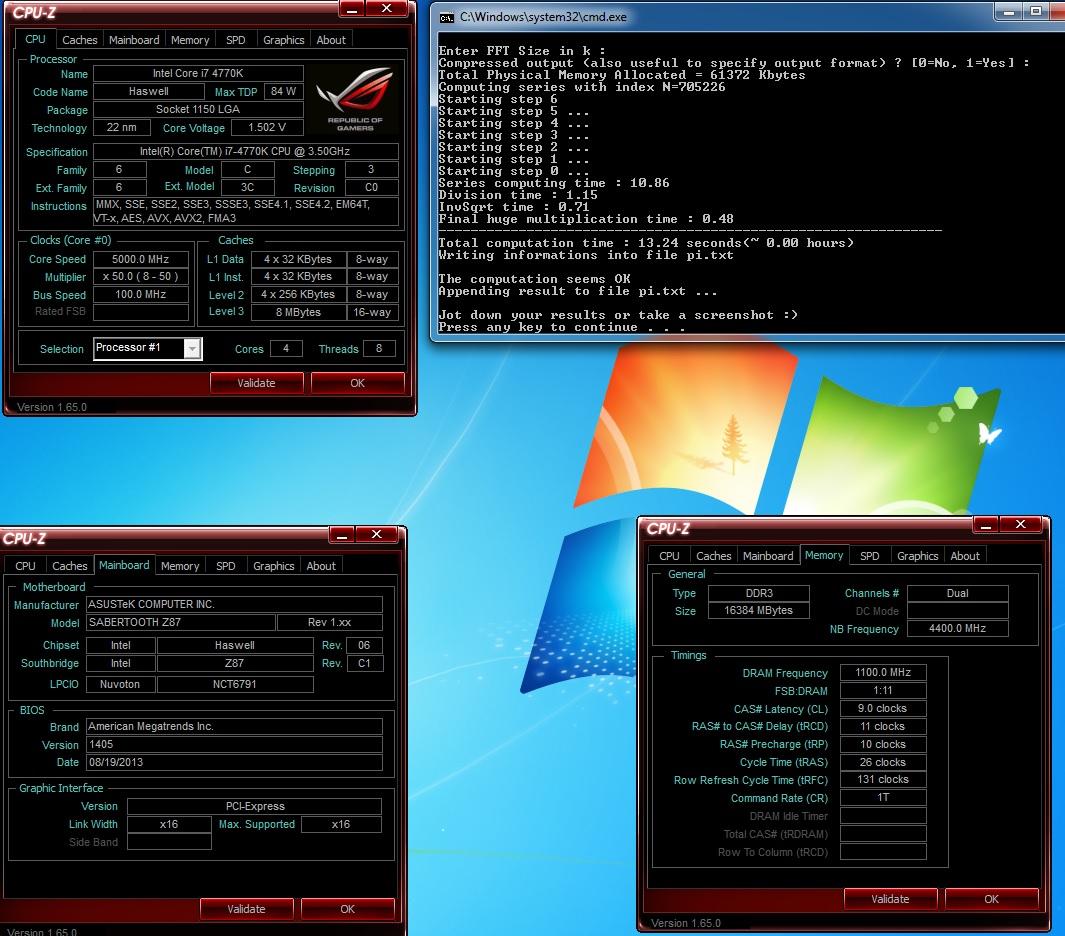Open SPD tab in Mainboard window
Image resolution: width=1065 pixels, height=936 pixels.
225,566
